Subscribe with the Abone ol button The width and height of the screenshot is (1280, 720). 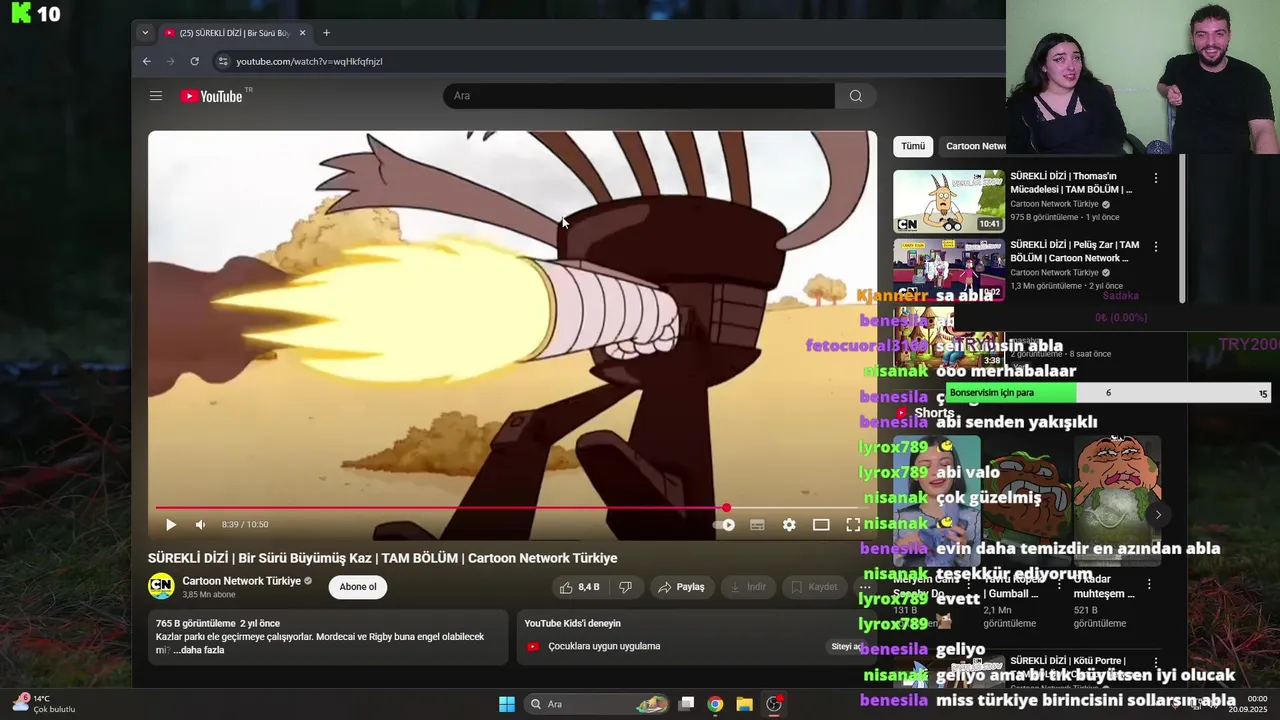358,587
